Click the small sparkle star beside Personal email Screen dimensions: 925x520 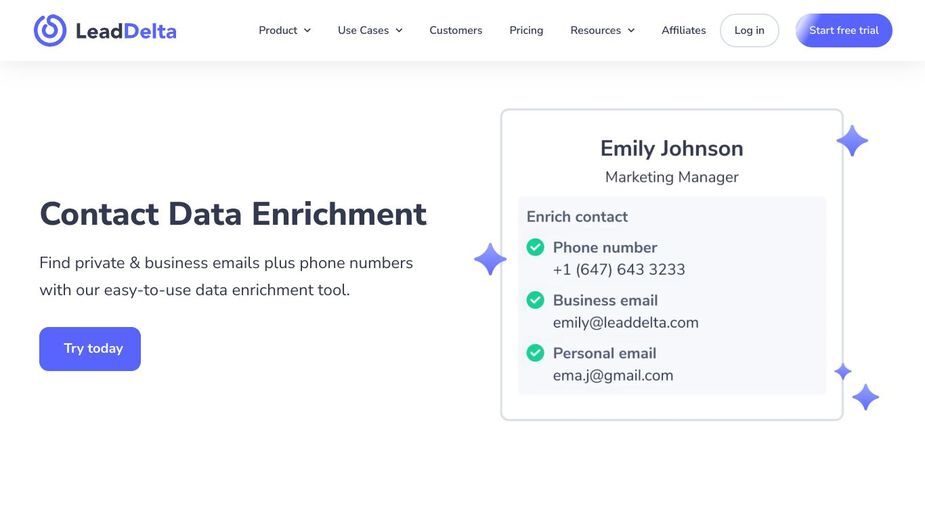[x=842, y=372]
